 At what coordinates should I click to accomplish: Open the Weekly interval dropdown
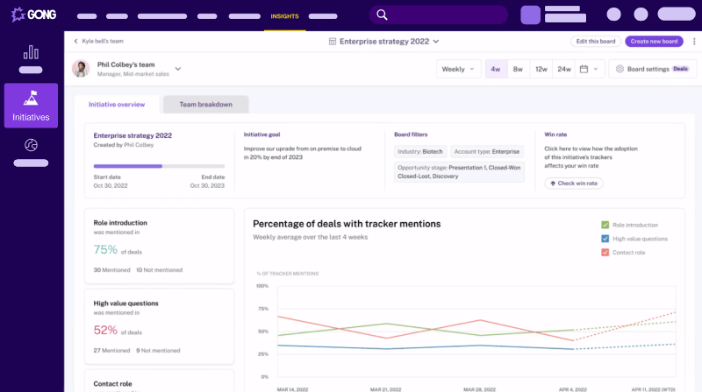click(458, 69)
